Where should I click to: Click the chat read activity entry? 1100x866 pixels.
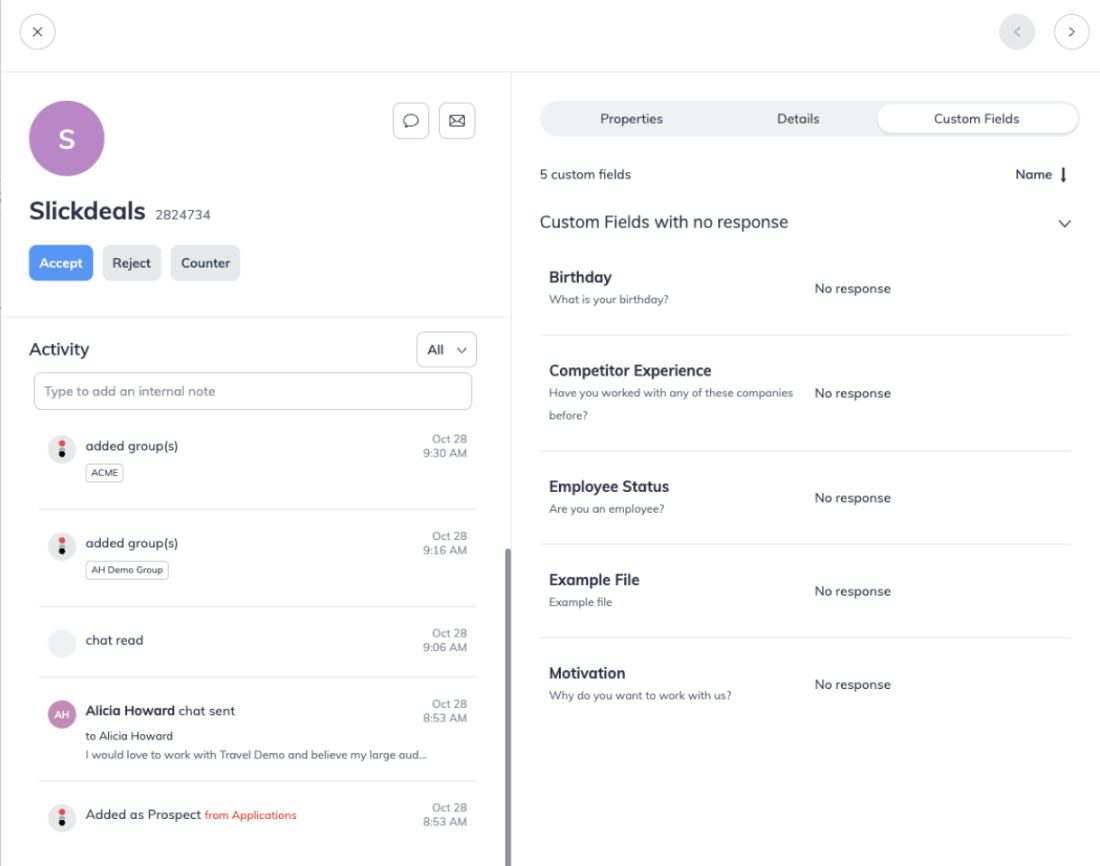tap(257, 642)
